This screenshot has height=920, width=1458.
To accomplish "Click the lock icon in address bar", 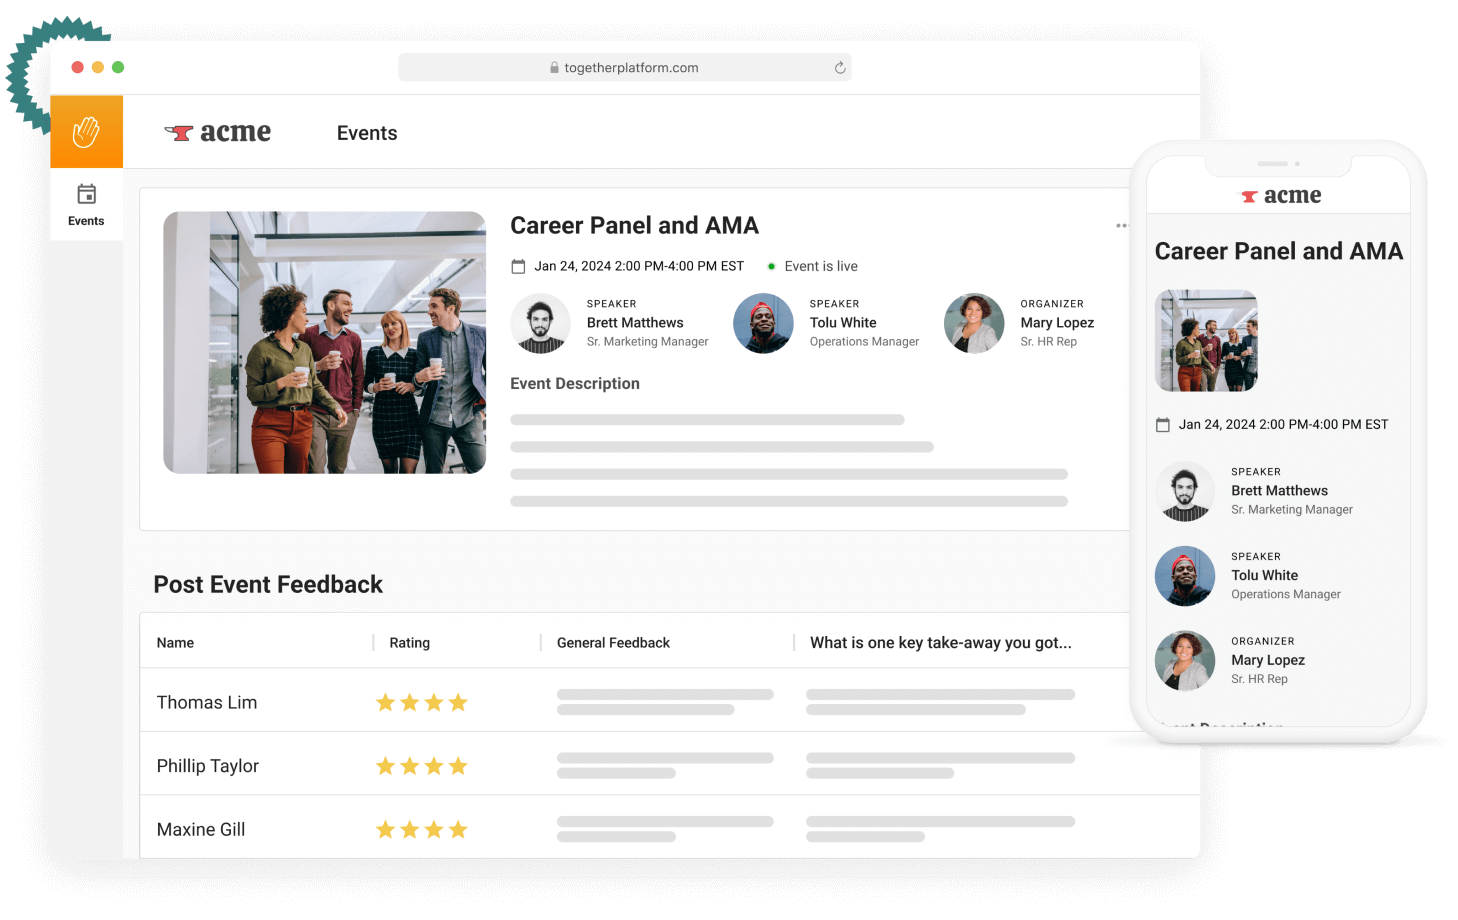I will click(x=554, y=68).
